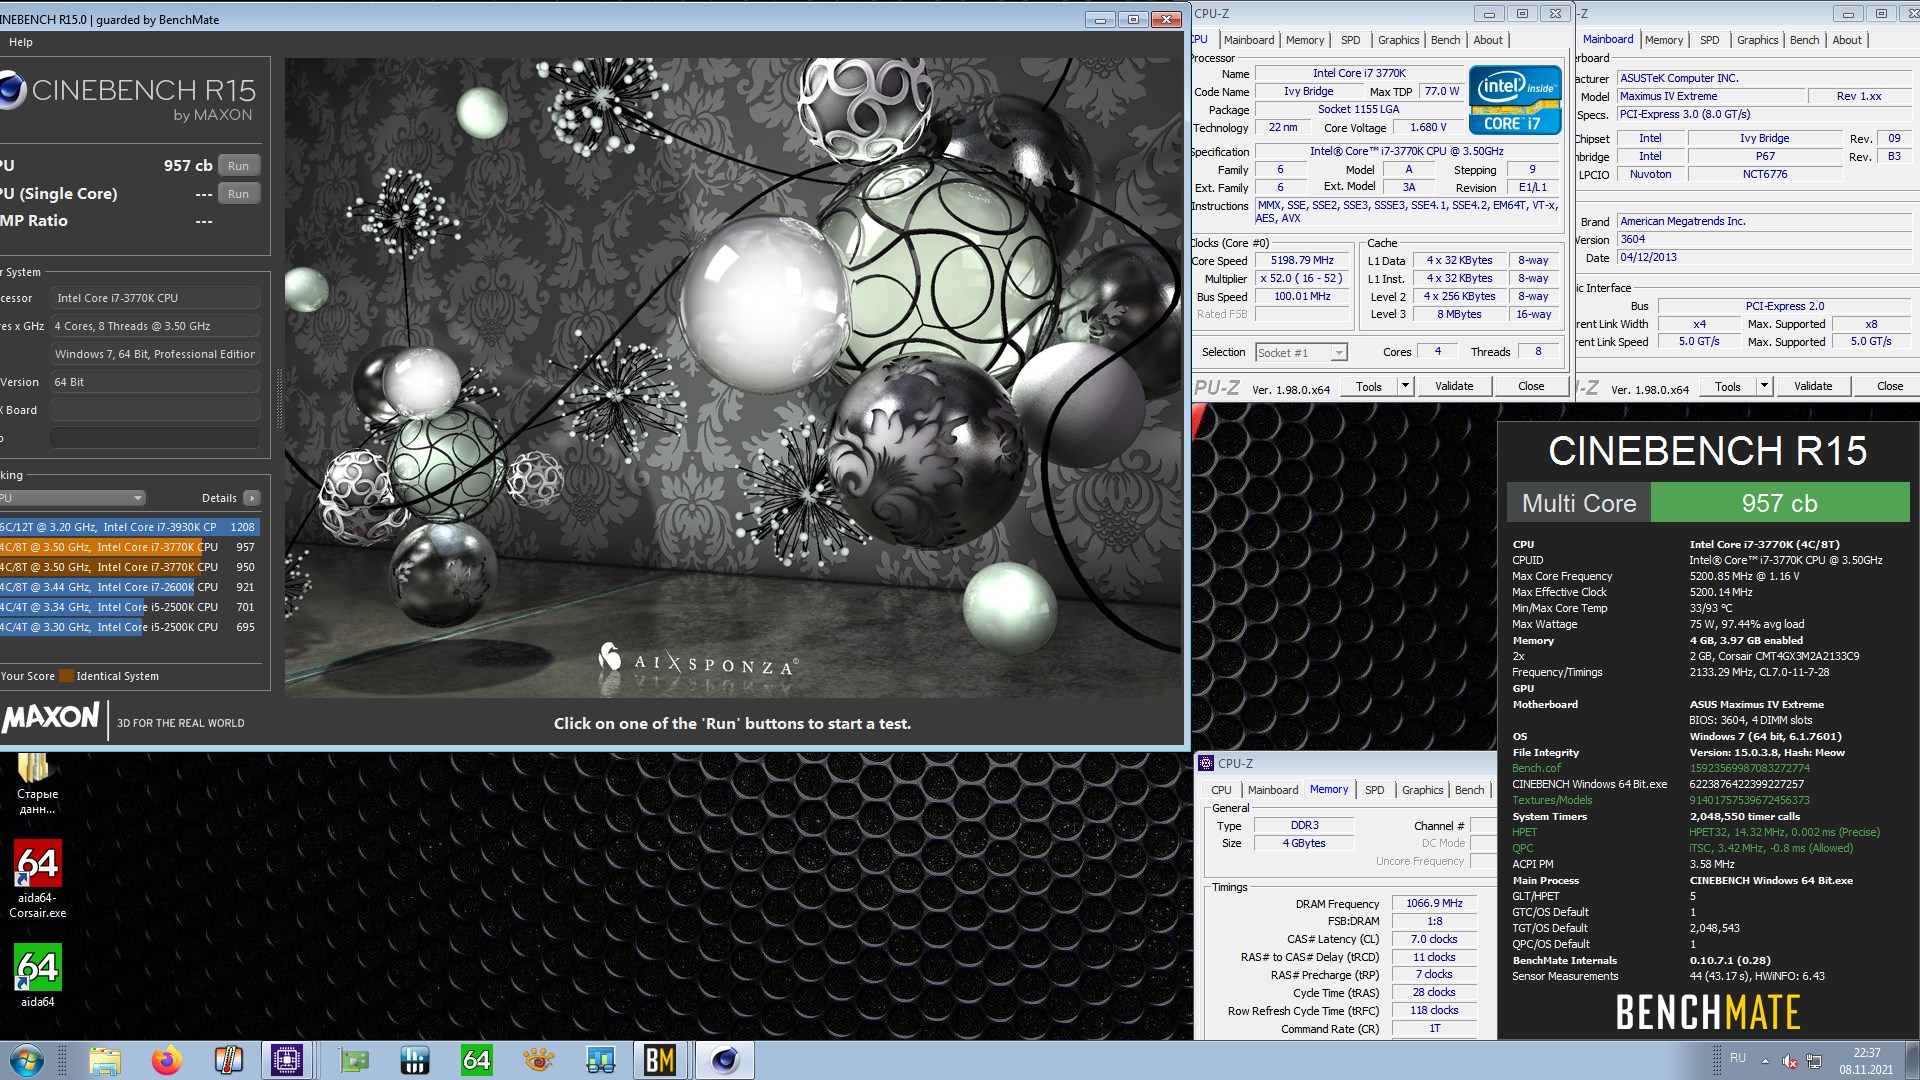Open the thermometer temperature monitor taskbar icon
The image size is (1920, 1080).
(229, 1060)
